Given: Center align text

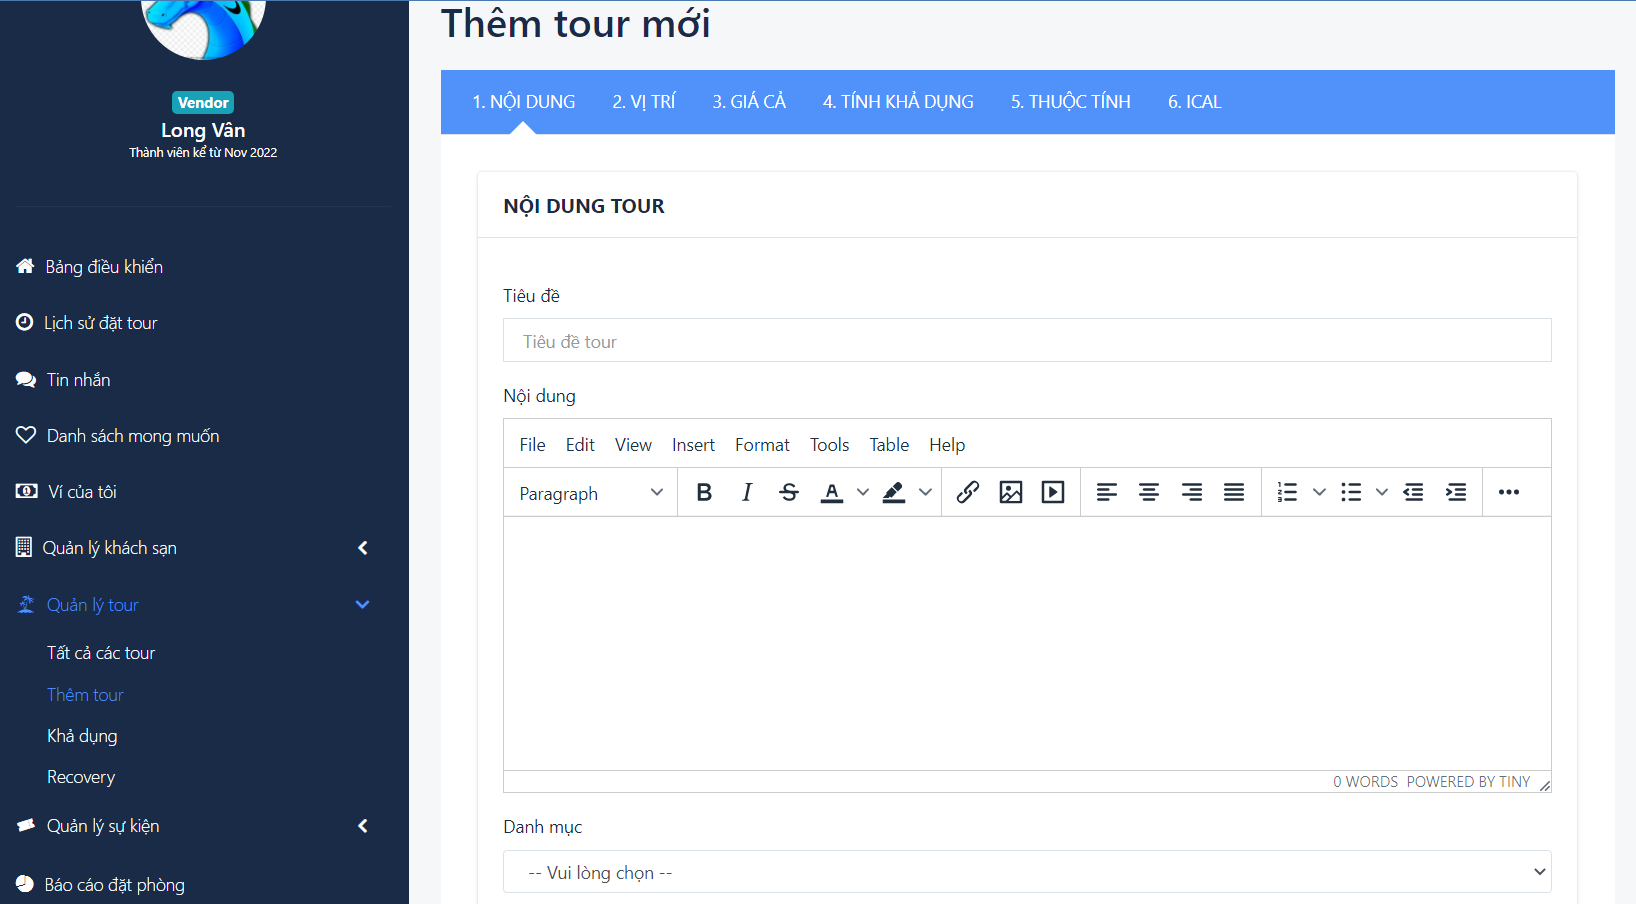Looking at the screenshot, I should (1149, 492).
